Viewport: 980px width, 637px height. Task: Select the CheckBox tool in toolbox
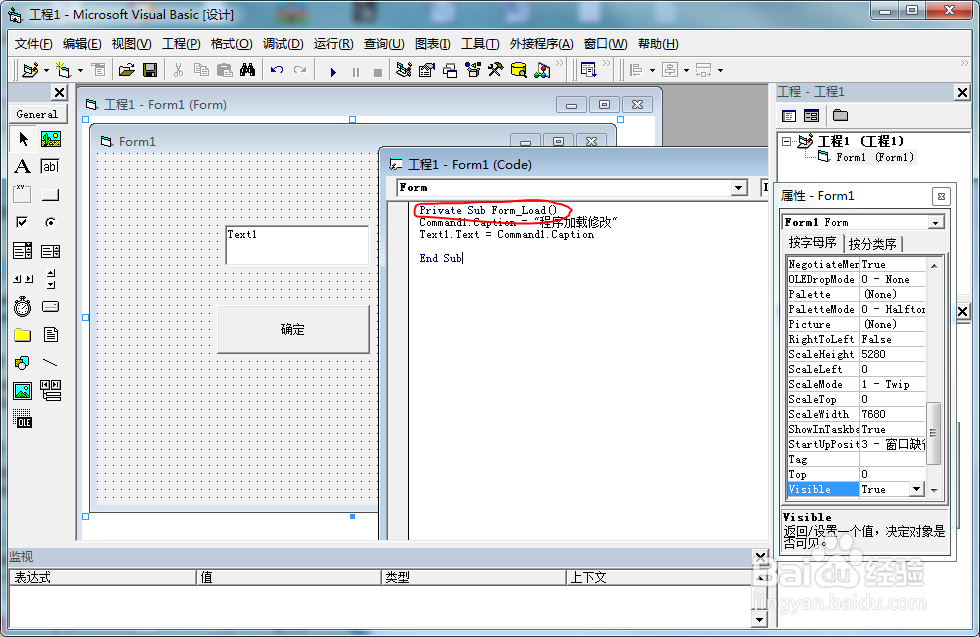click(22, 223)
